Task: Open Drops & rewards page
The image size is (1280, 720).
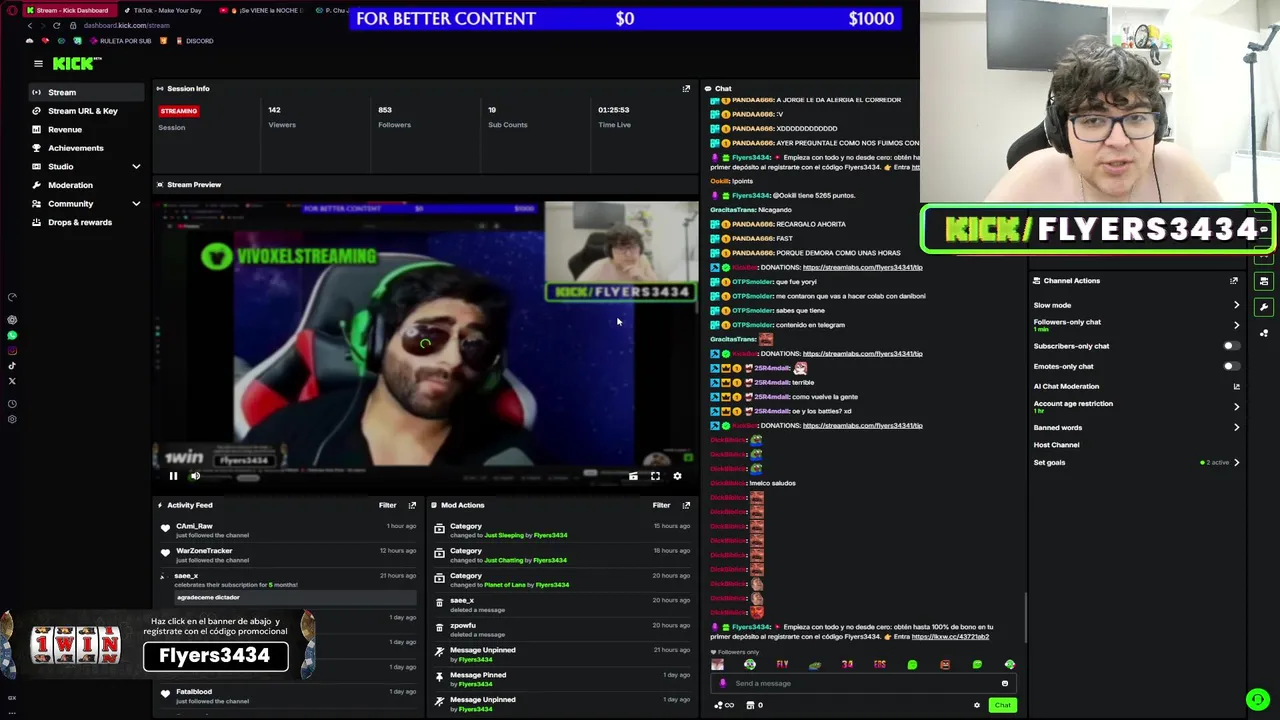Action: click(x=86, y=222)
